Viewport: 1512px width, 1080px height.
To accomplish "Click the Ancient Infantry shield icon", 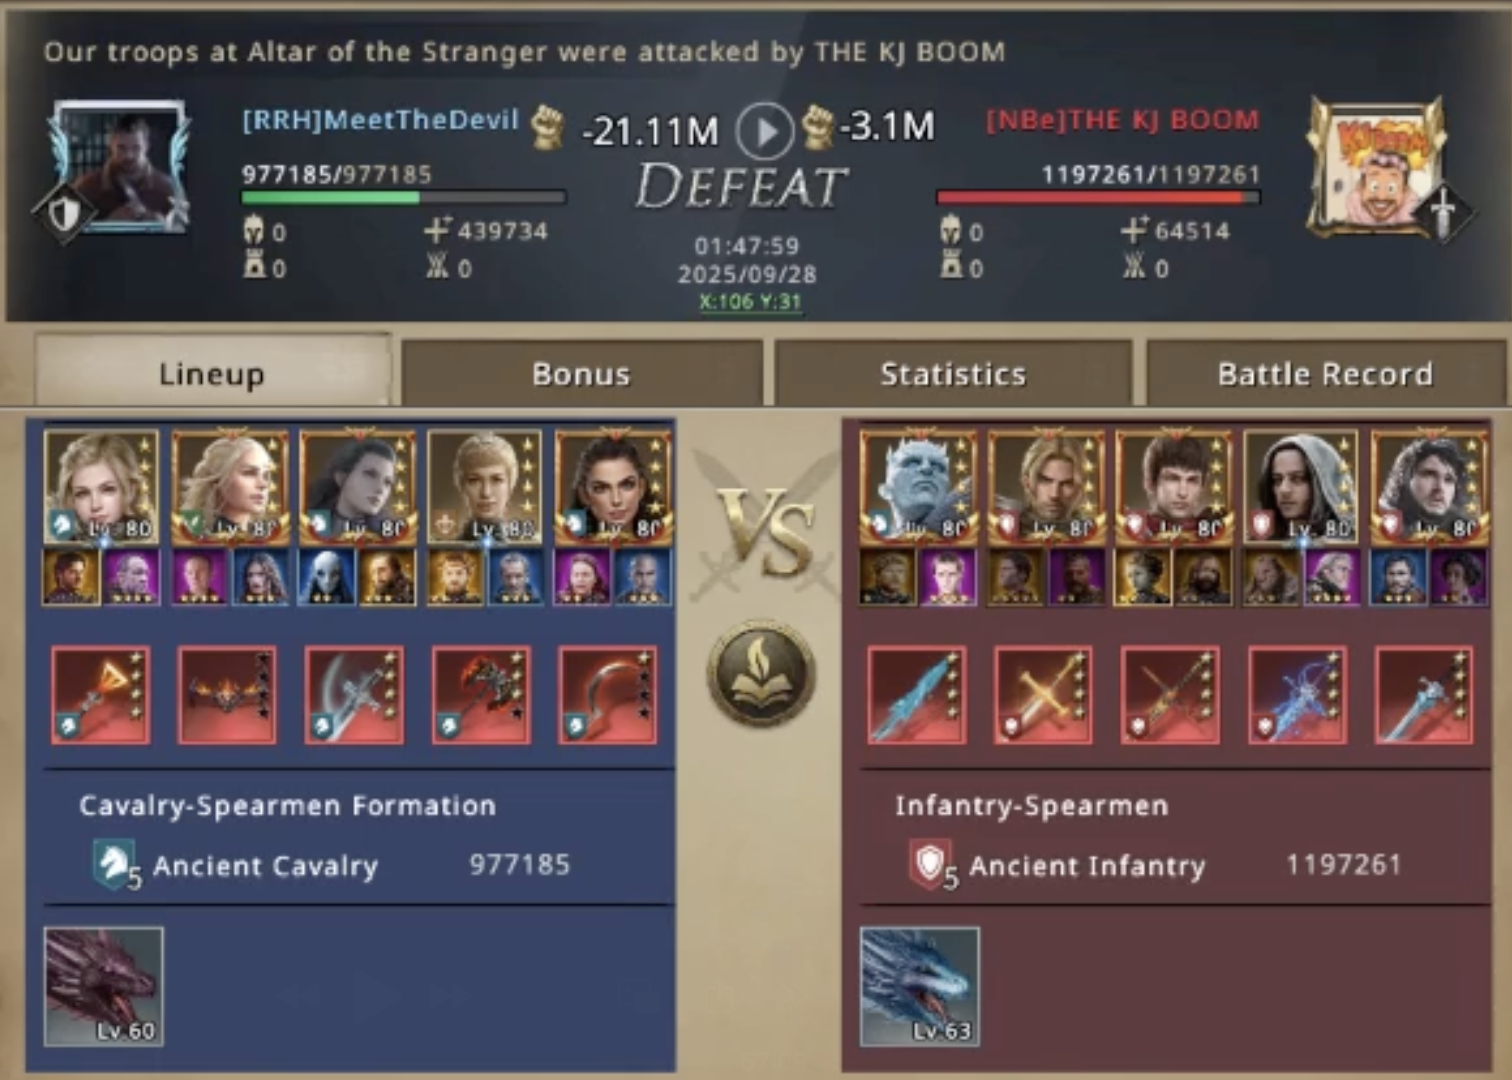I will coord(930,863).
